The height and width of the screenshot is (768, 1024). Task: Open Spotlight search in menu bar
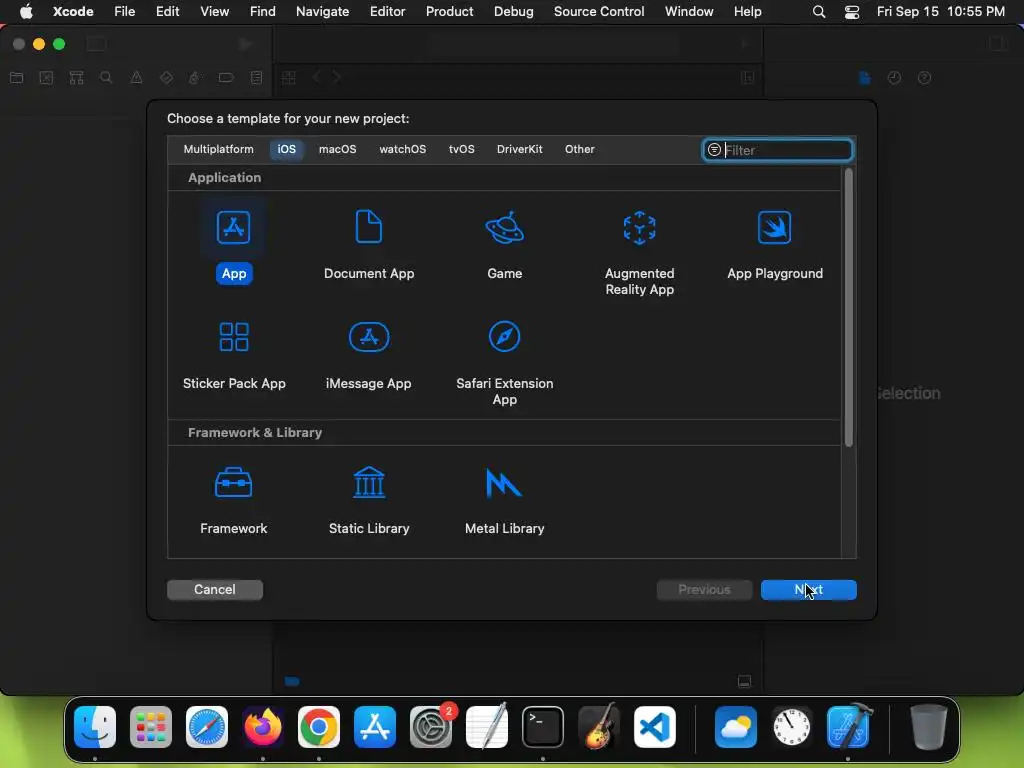[818, 11]
